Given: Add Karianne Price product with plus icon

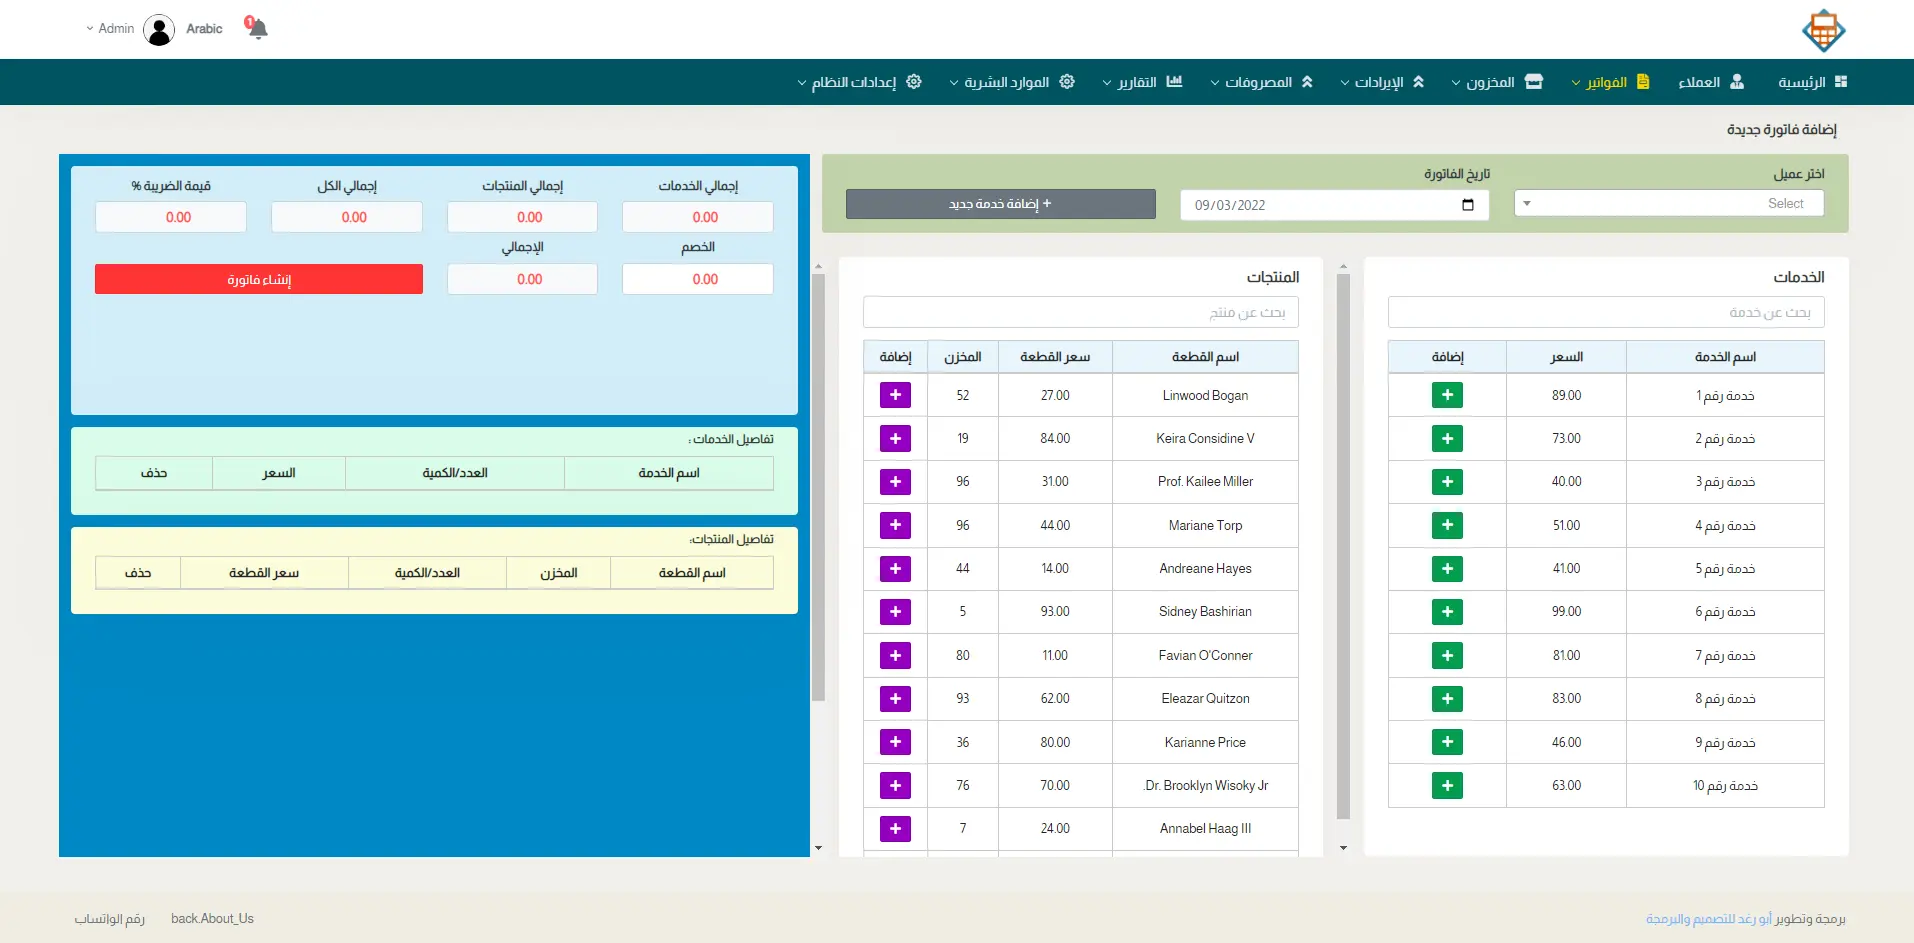Looking at the screenshot, I should 895,742.
